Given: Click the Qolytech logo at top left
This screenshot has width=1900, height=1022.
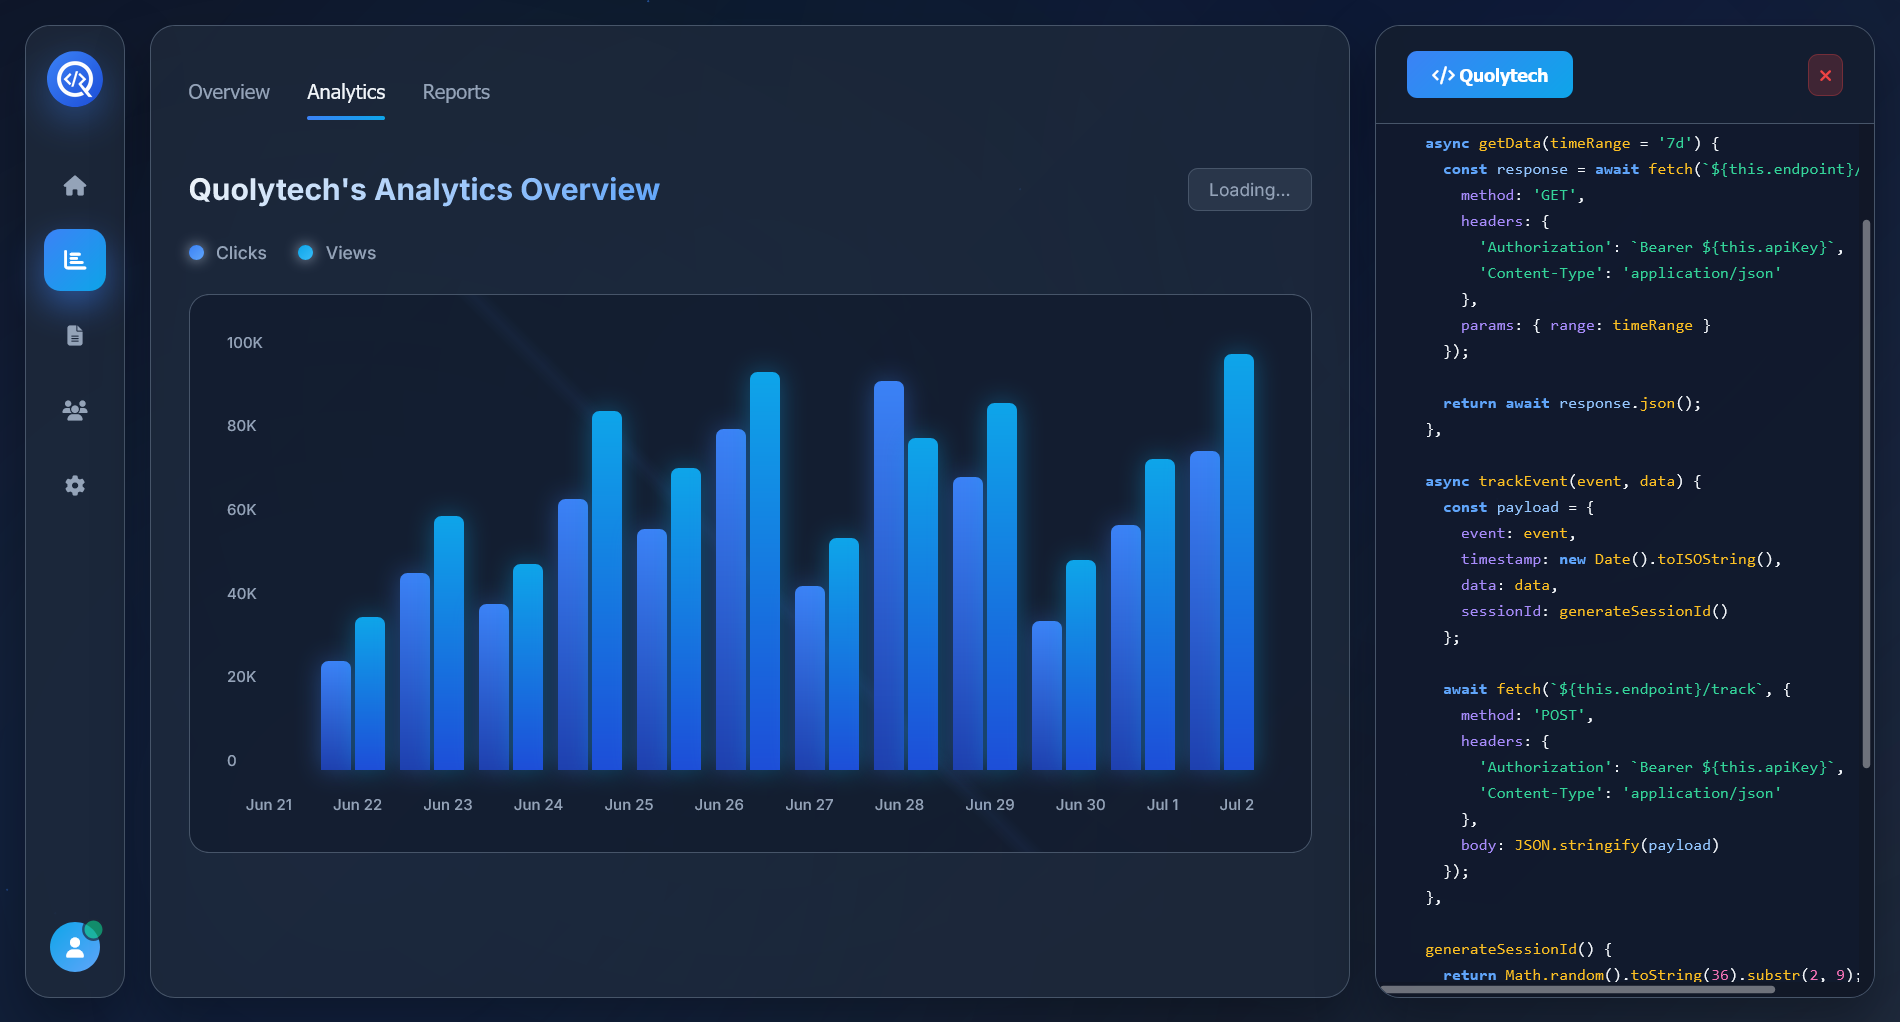Looking at the screenshot, I should [x=75, y=78].
